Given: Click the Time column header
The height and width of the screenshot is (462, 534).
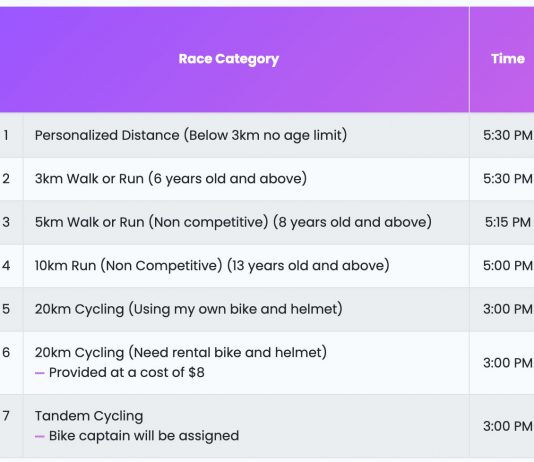Looking at the screenshot, I should (x=507, y=59).
